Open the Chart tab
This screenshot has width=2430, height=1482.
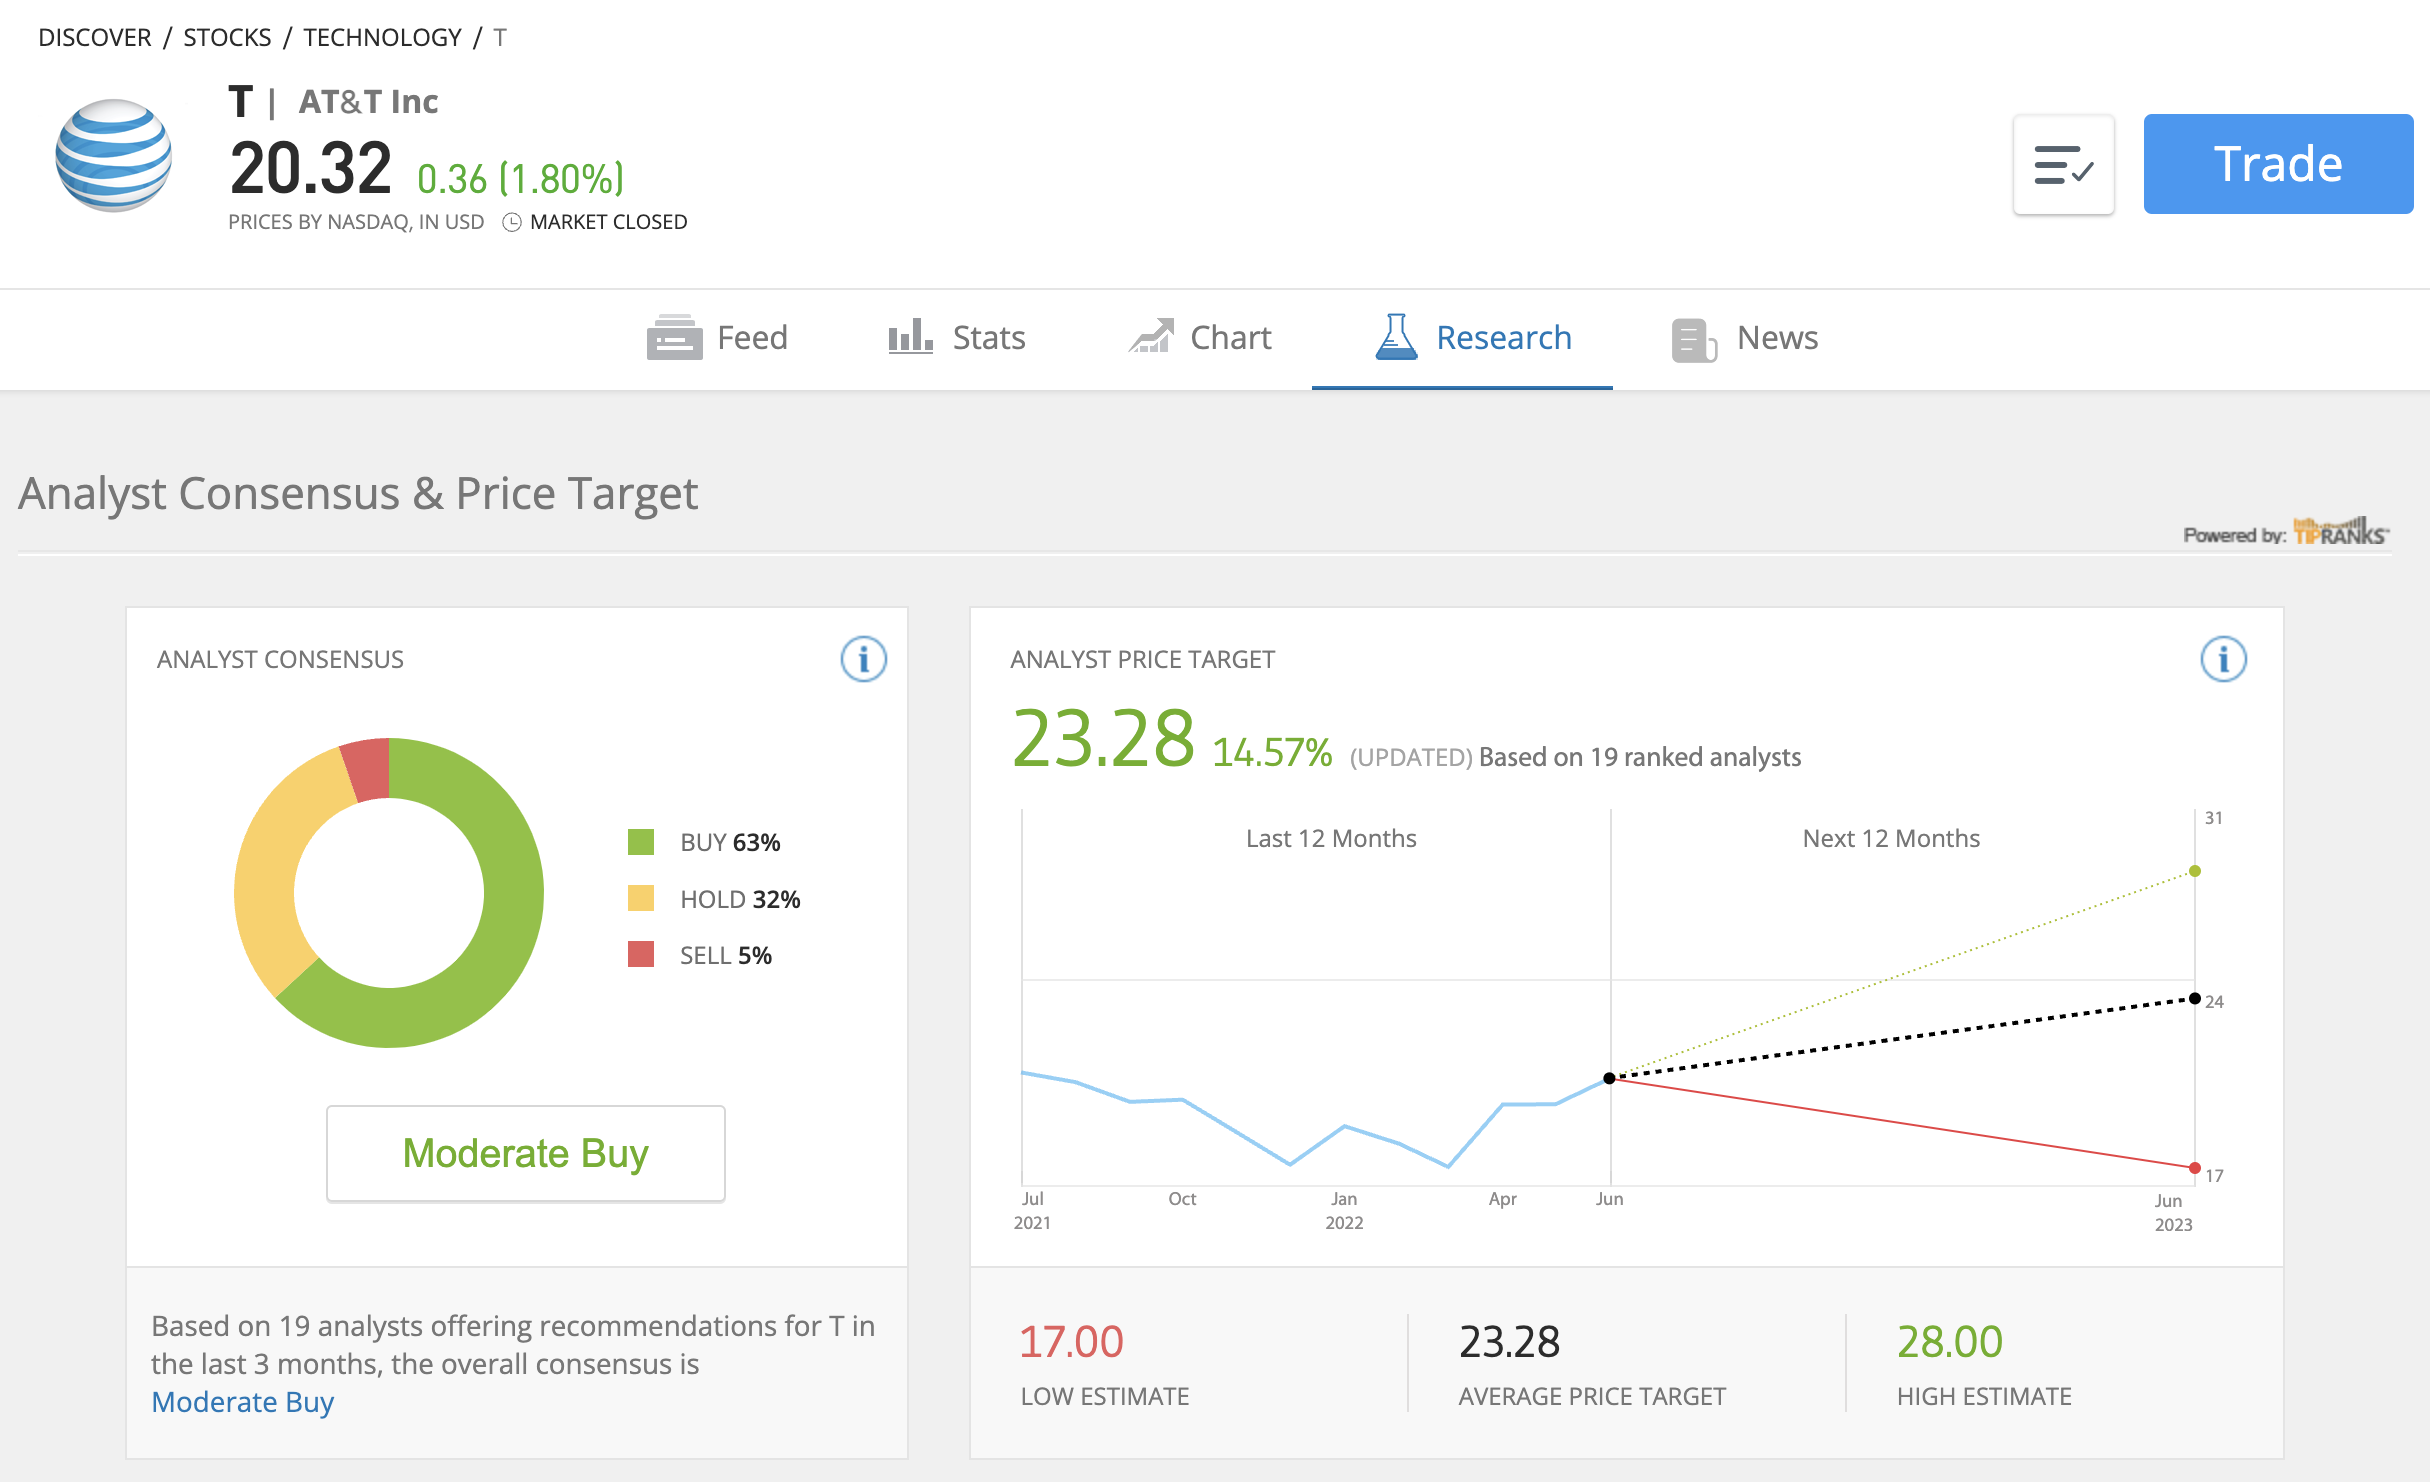click(x=1200, y=338)
